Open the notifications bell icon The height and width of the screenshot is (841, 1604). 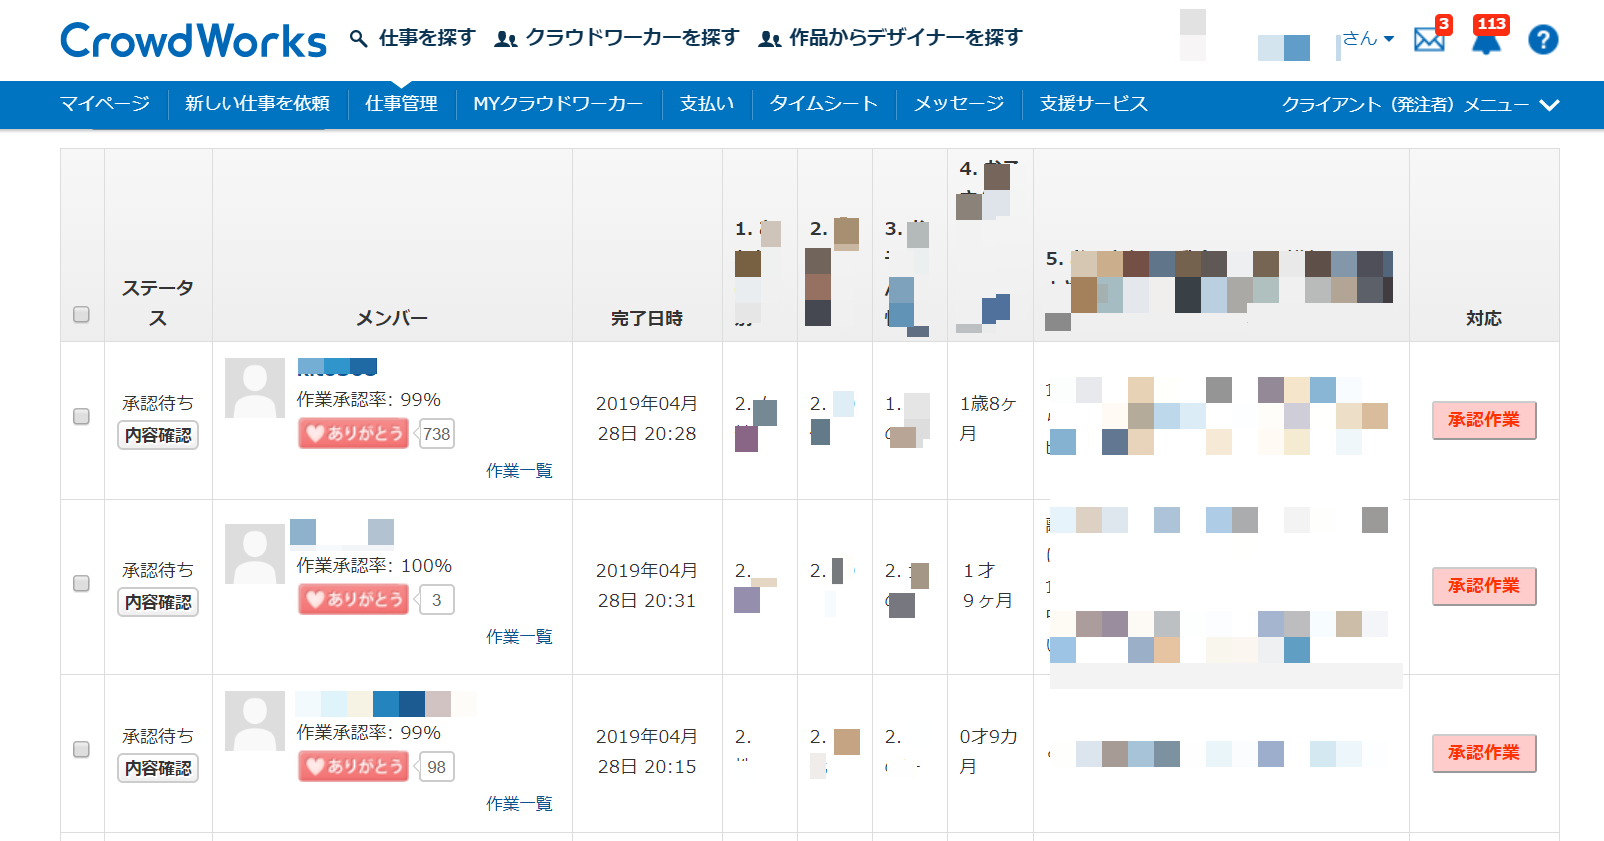tap(1486, 40)
